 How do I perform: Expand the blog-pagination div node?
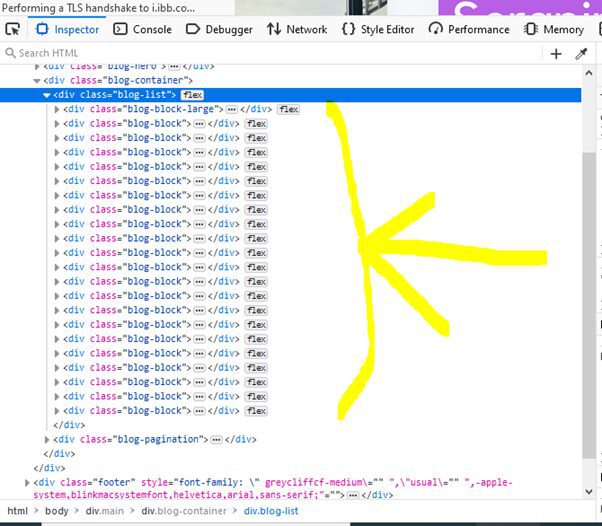coord(46,439)
